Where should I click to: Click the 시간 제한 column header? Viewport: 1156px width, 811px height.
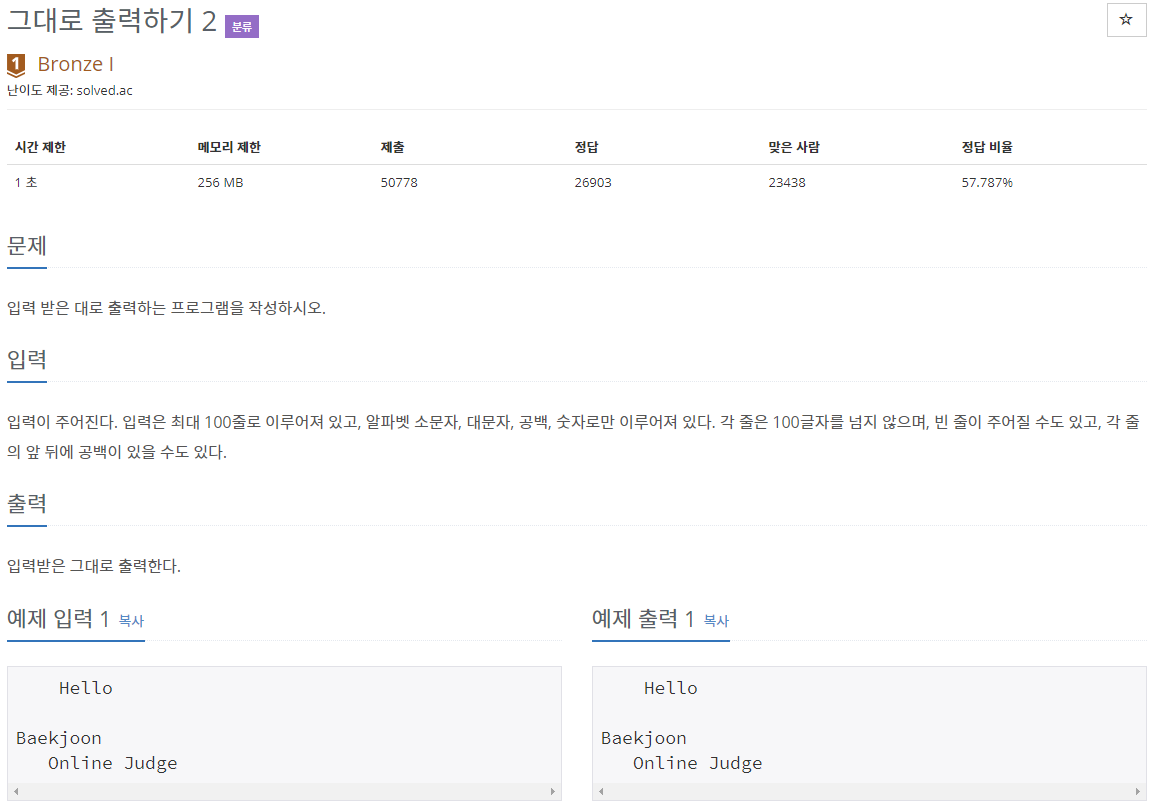41,147
